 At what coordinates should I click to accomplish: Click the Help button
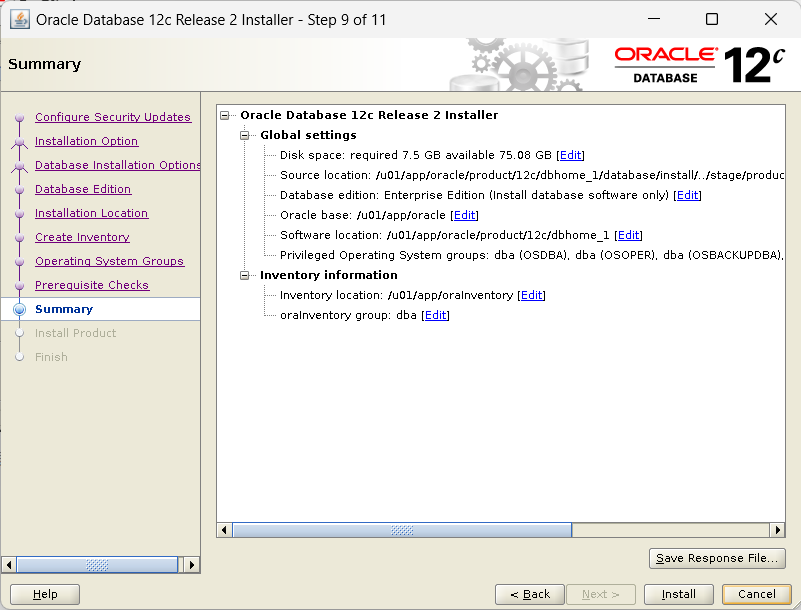coord(45,594)
